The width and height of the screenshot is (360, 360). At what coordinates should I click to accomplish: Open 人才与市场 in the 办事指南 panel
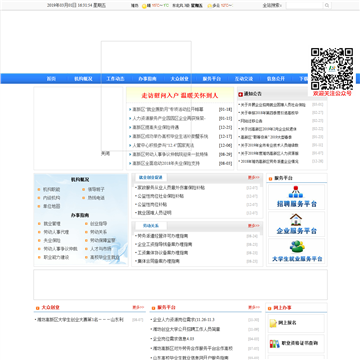click(x=100, y=249)
